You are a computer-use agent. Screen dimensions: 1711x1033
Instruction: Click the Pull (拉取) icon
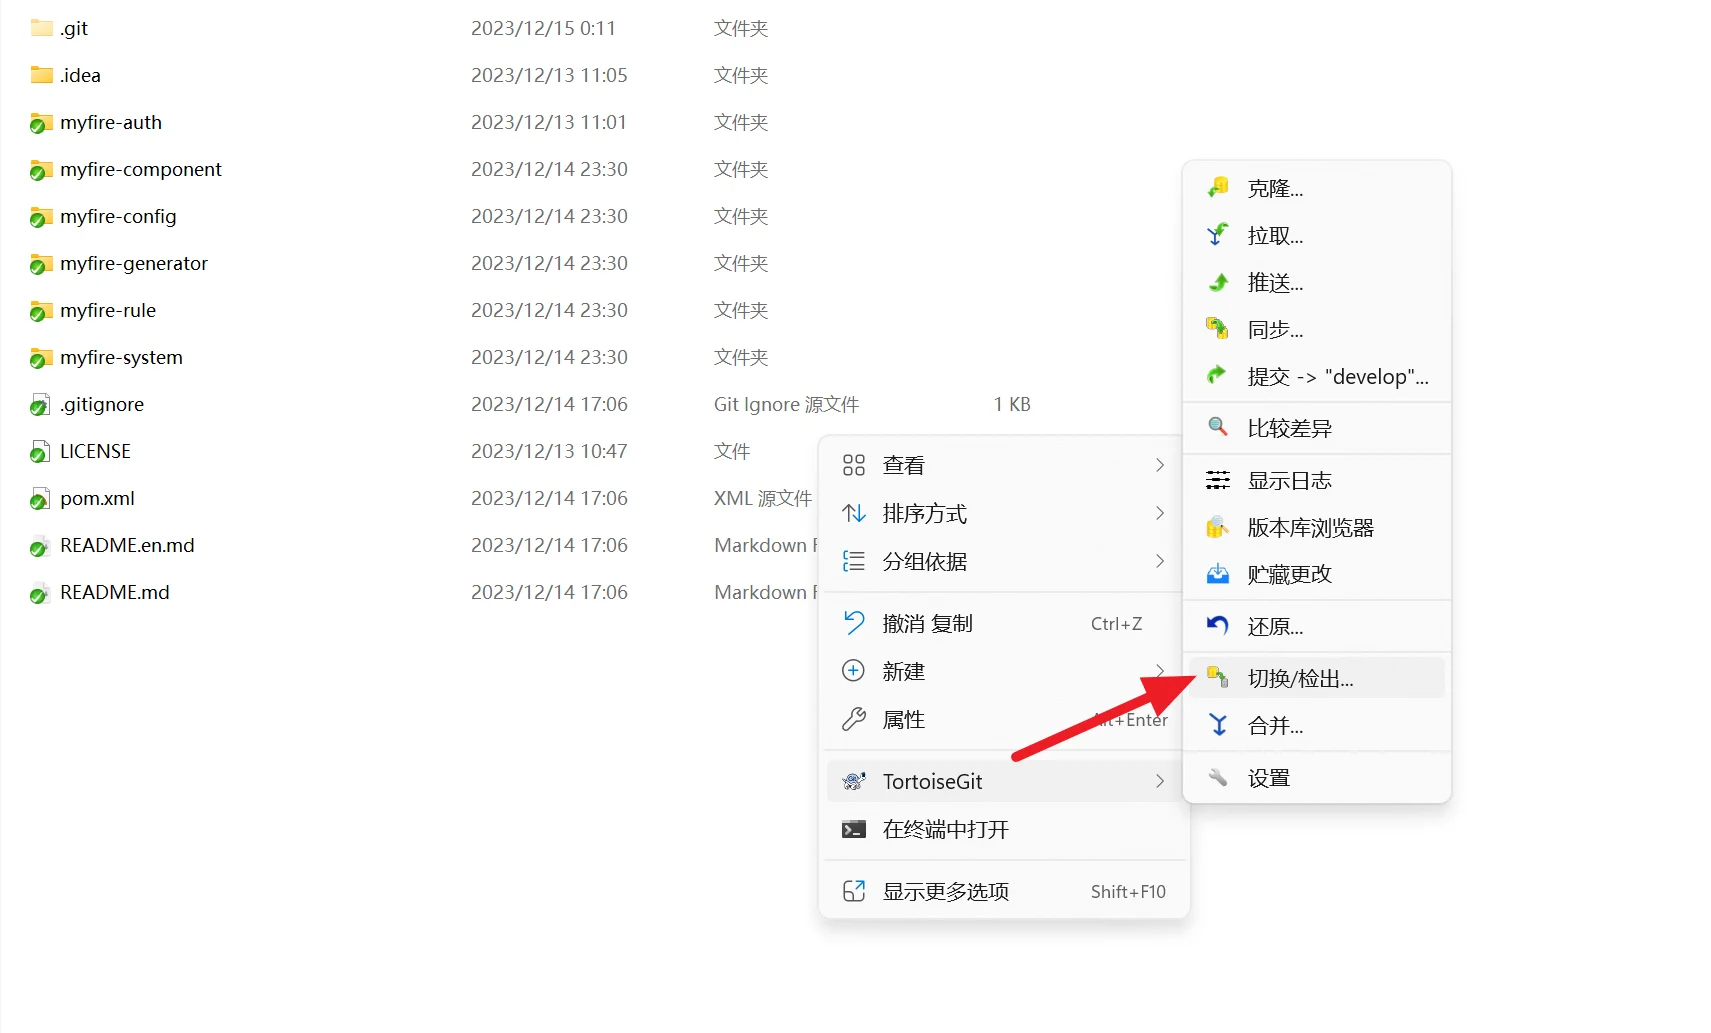1217,235
